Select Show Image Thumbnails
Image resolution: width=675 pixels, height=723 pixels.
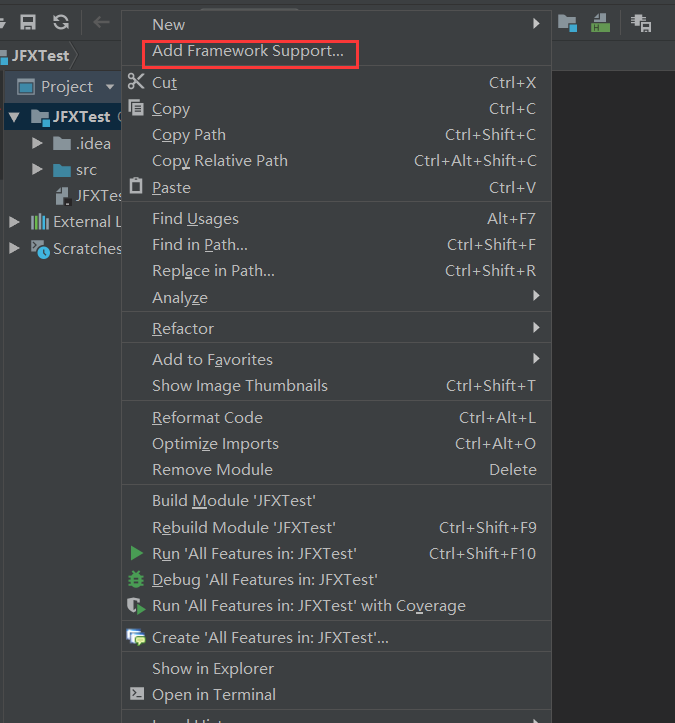point(337,385)
